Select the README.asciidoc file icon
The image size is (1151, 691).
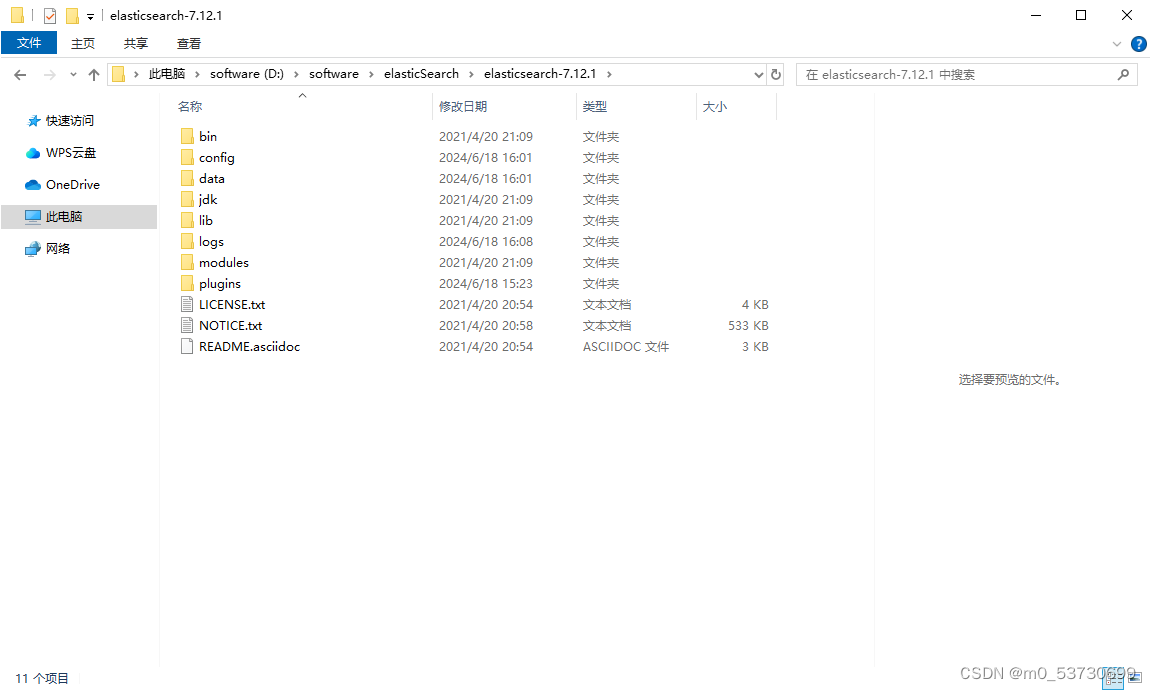point(187,346)
